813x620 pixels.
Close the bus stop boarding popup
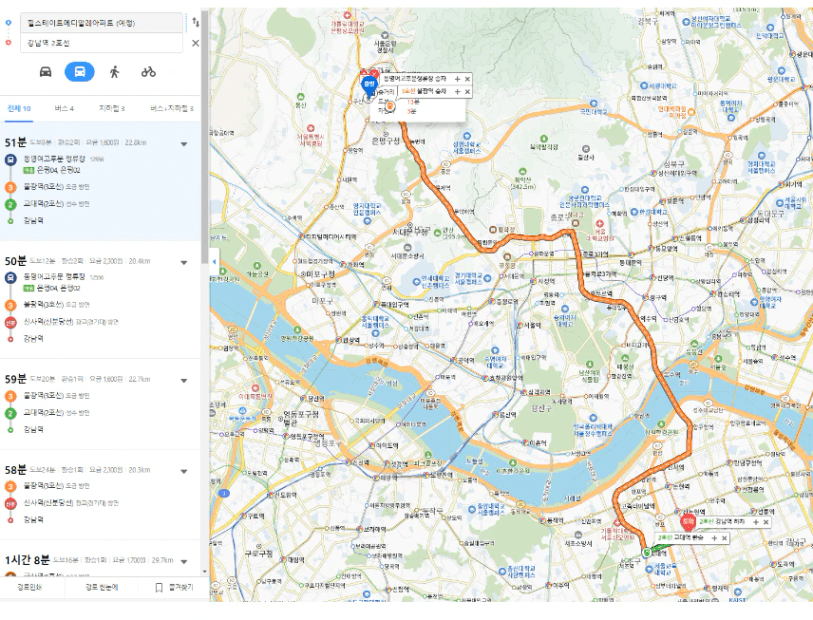467,79
